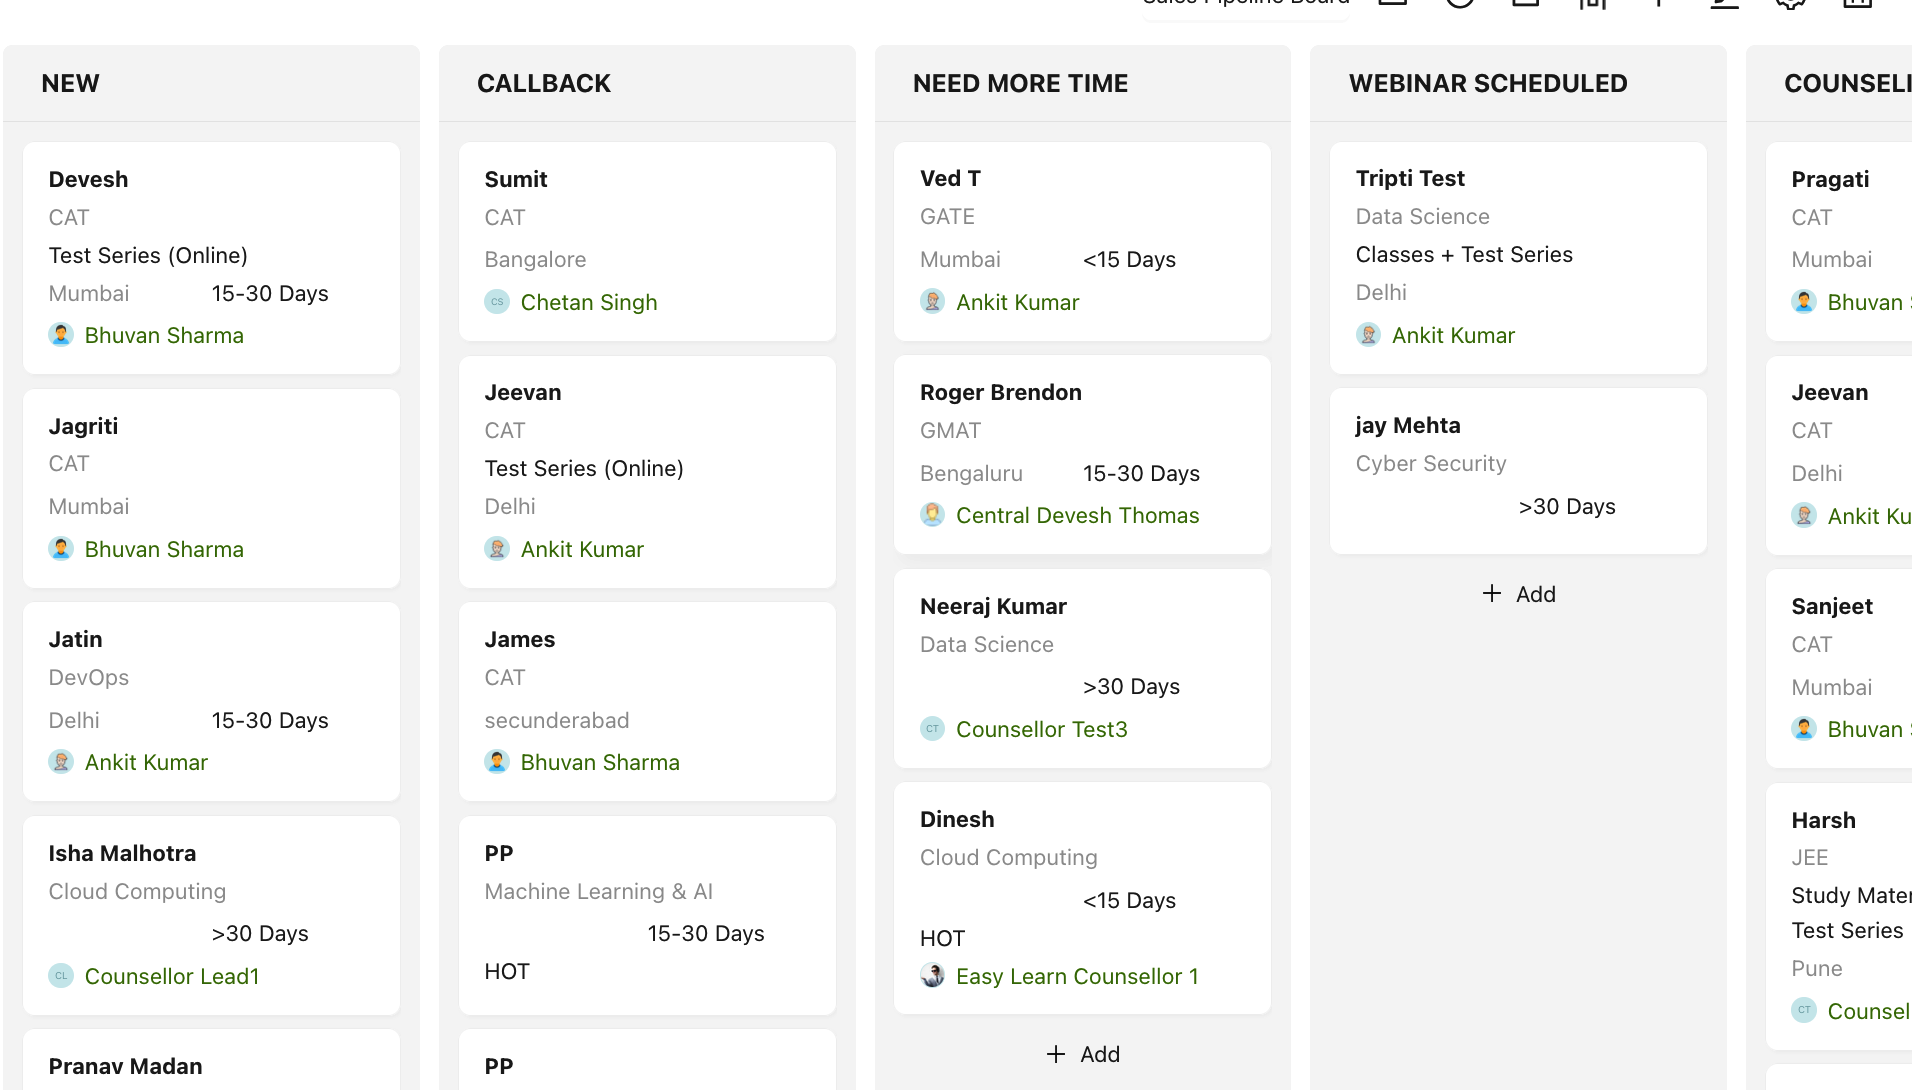Click Ankit Kumar's avatar on Ved T card

tap(933, 302)
